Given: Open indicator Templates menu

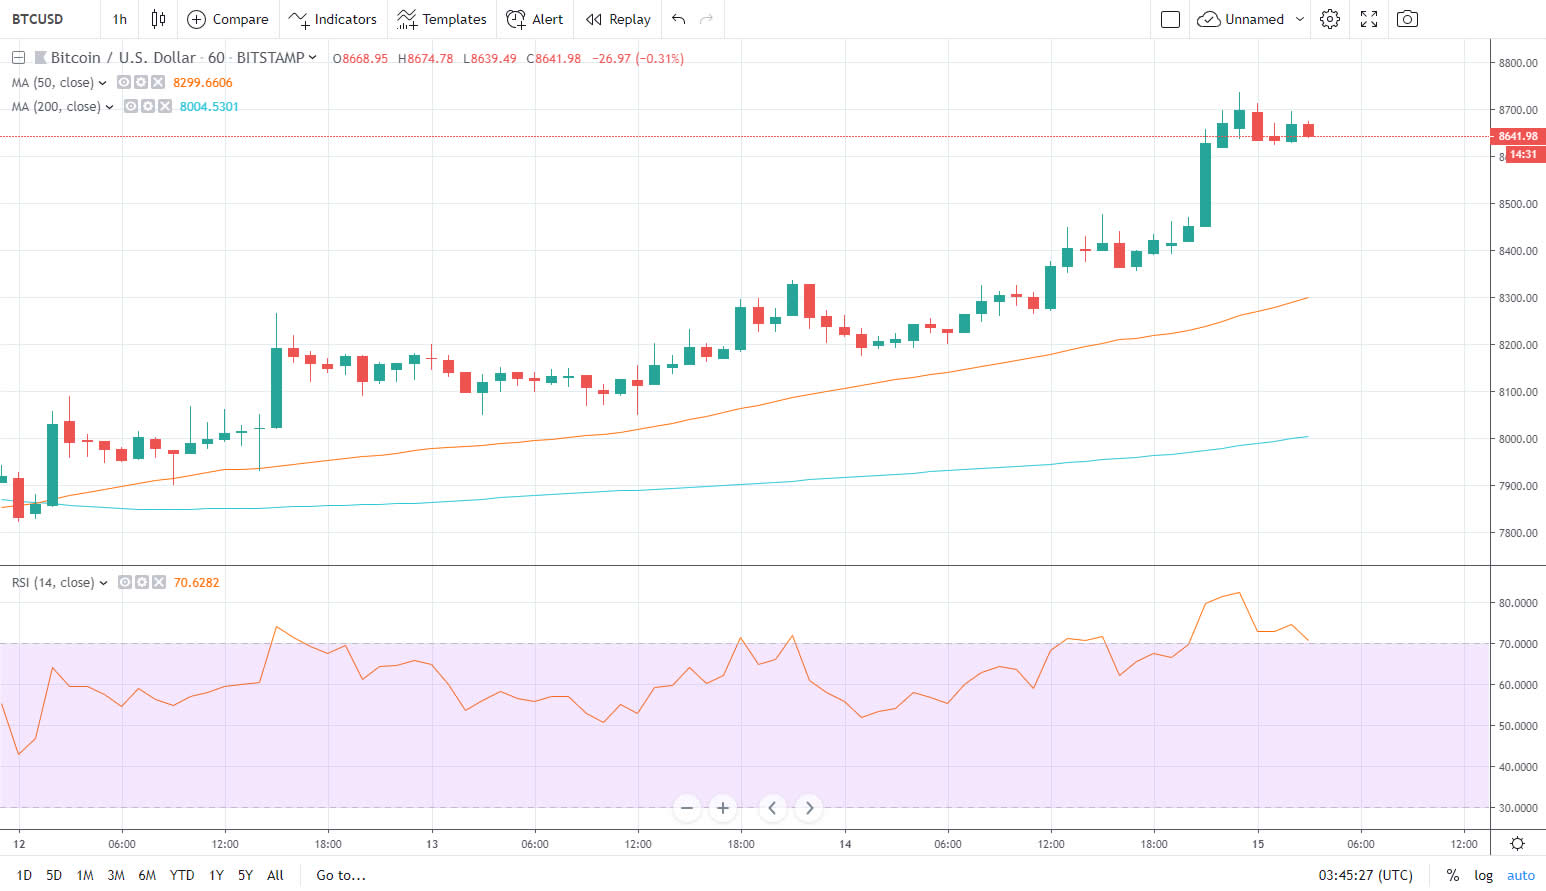Looking at the screenshot, I should (x=441, y=19).
